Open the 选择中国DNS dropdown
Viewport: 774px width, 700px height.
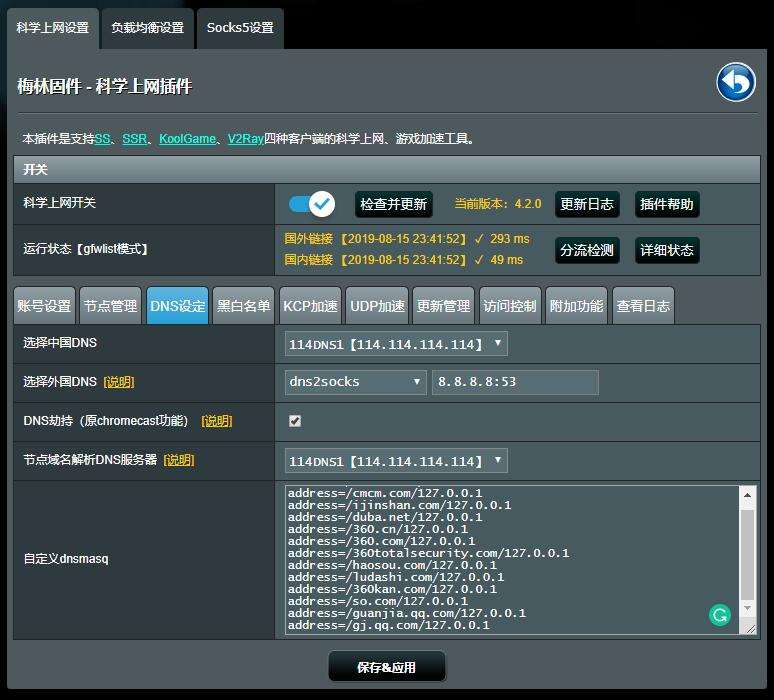(396, 344)
